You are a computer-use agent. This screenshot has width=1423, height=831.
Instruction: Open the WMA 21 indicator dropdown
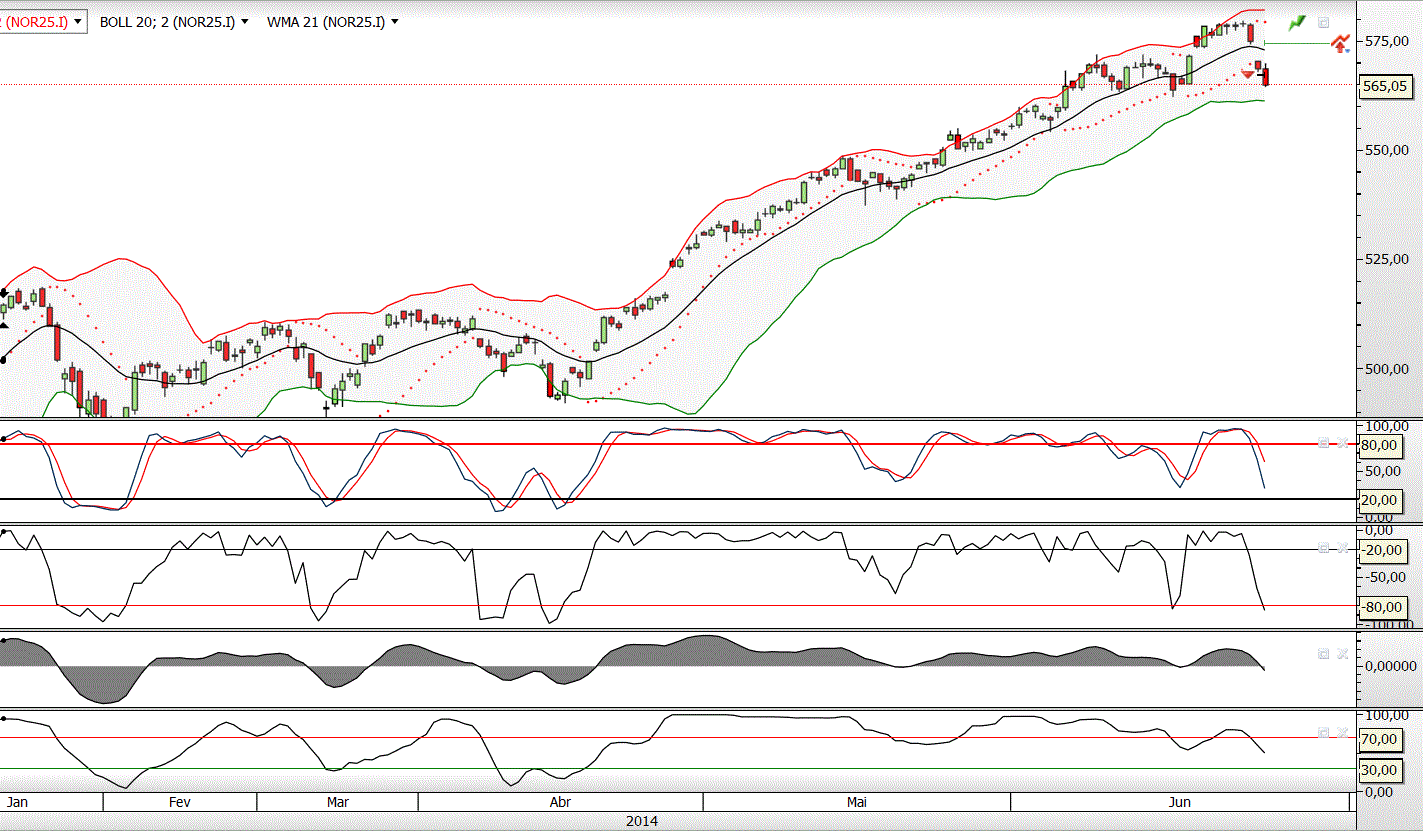click(395, 21)
